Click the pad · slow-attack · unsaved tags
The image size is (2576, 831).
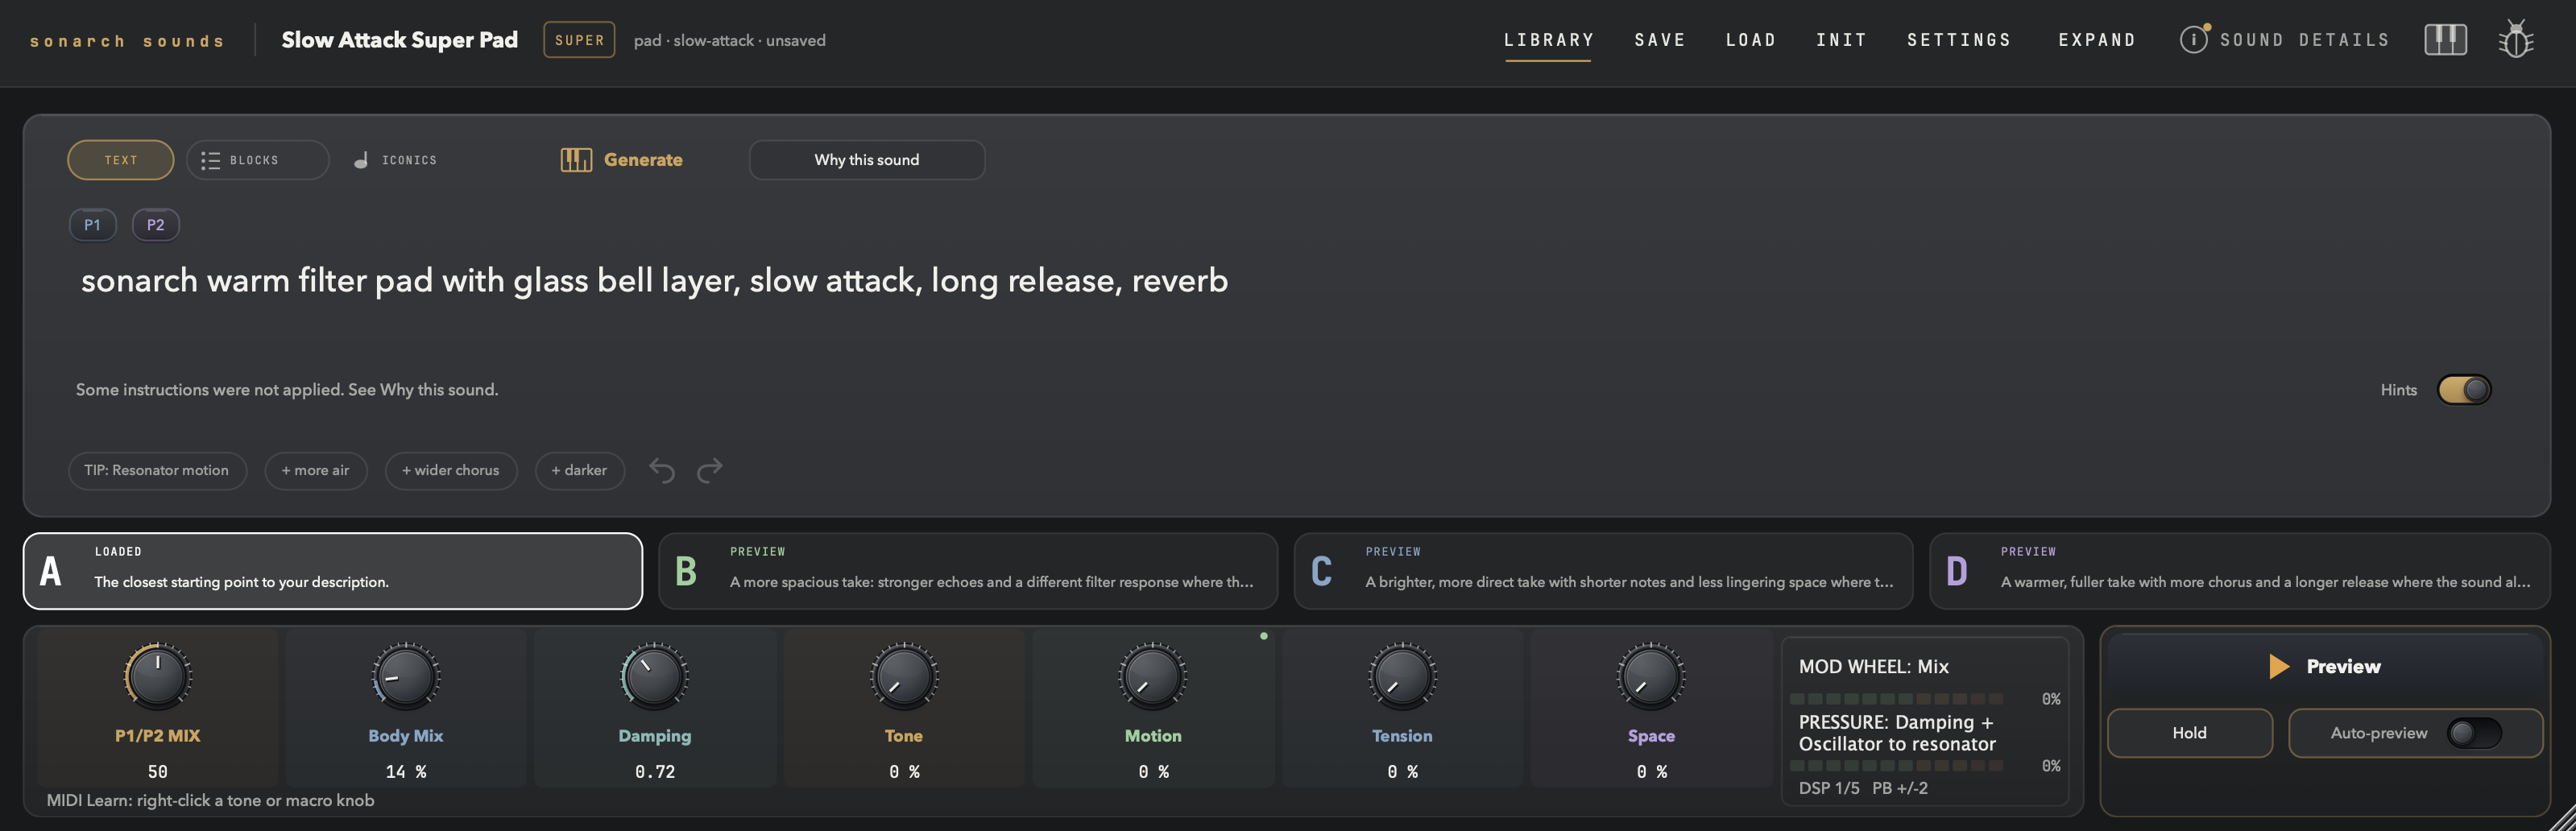[729, 41]
